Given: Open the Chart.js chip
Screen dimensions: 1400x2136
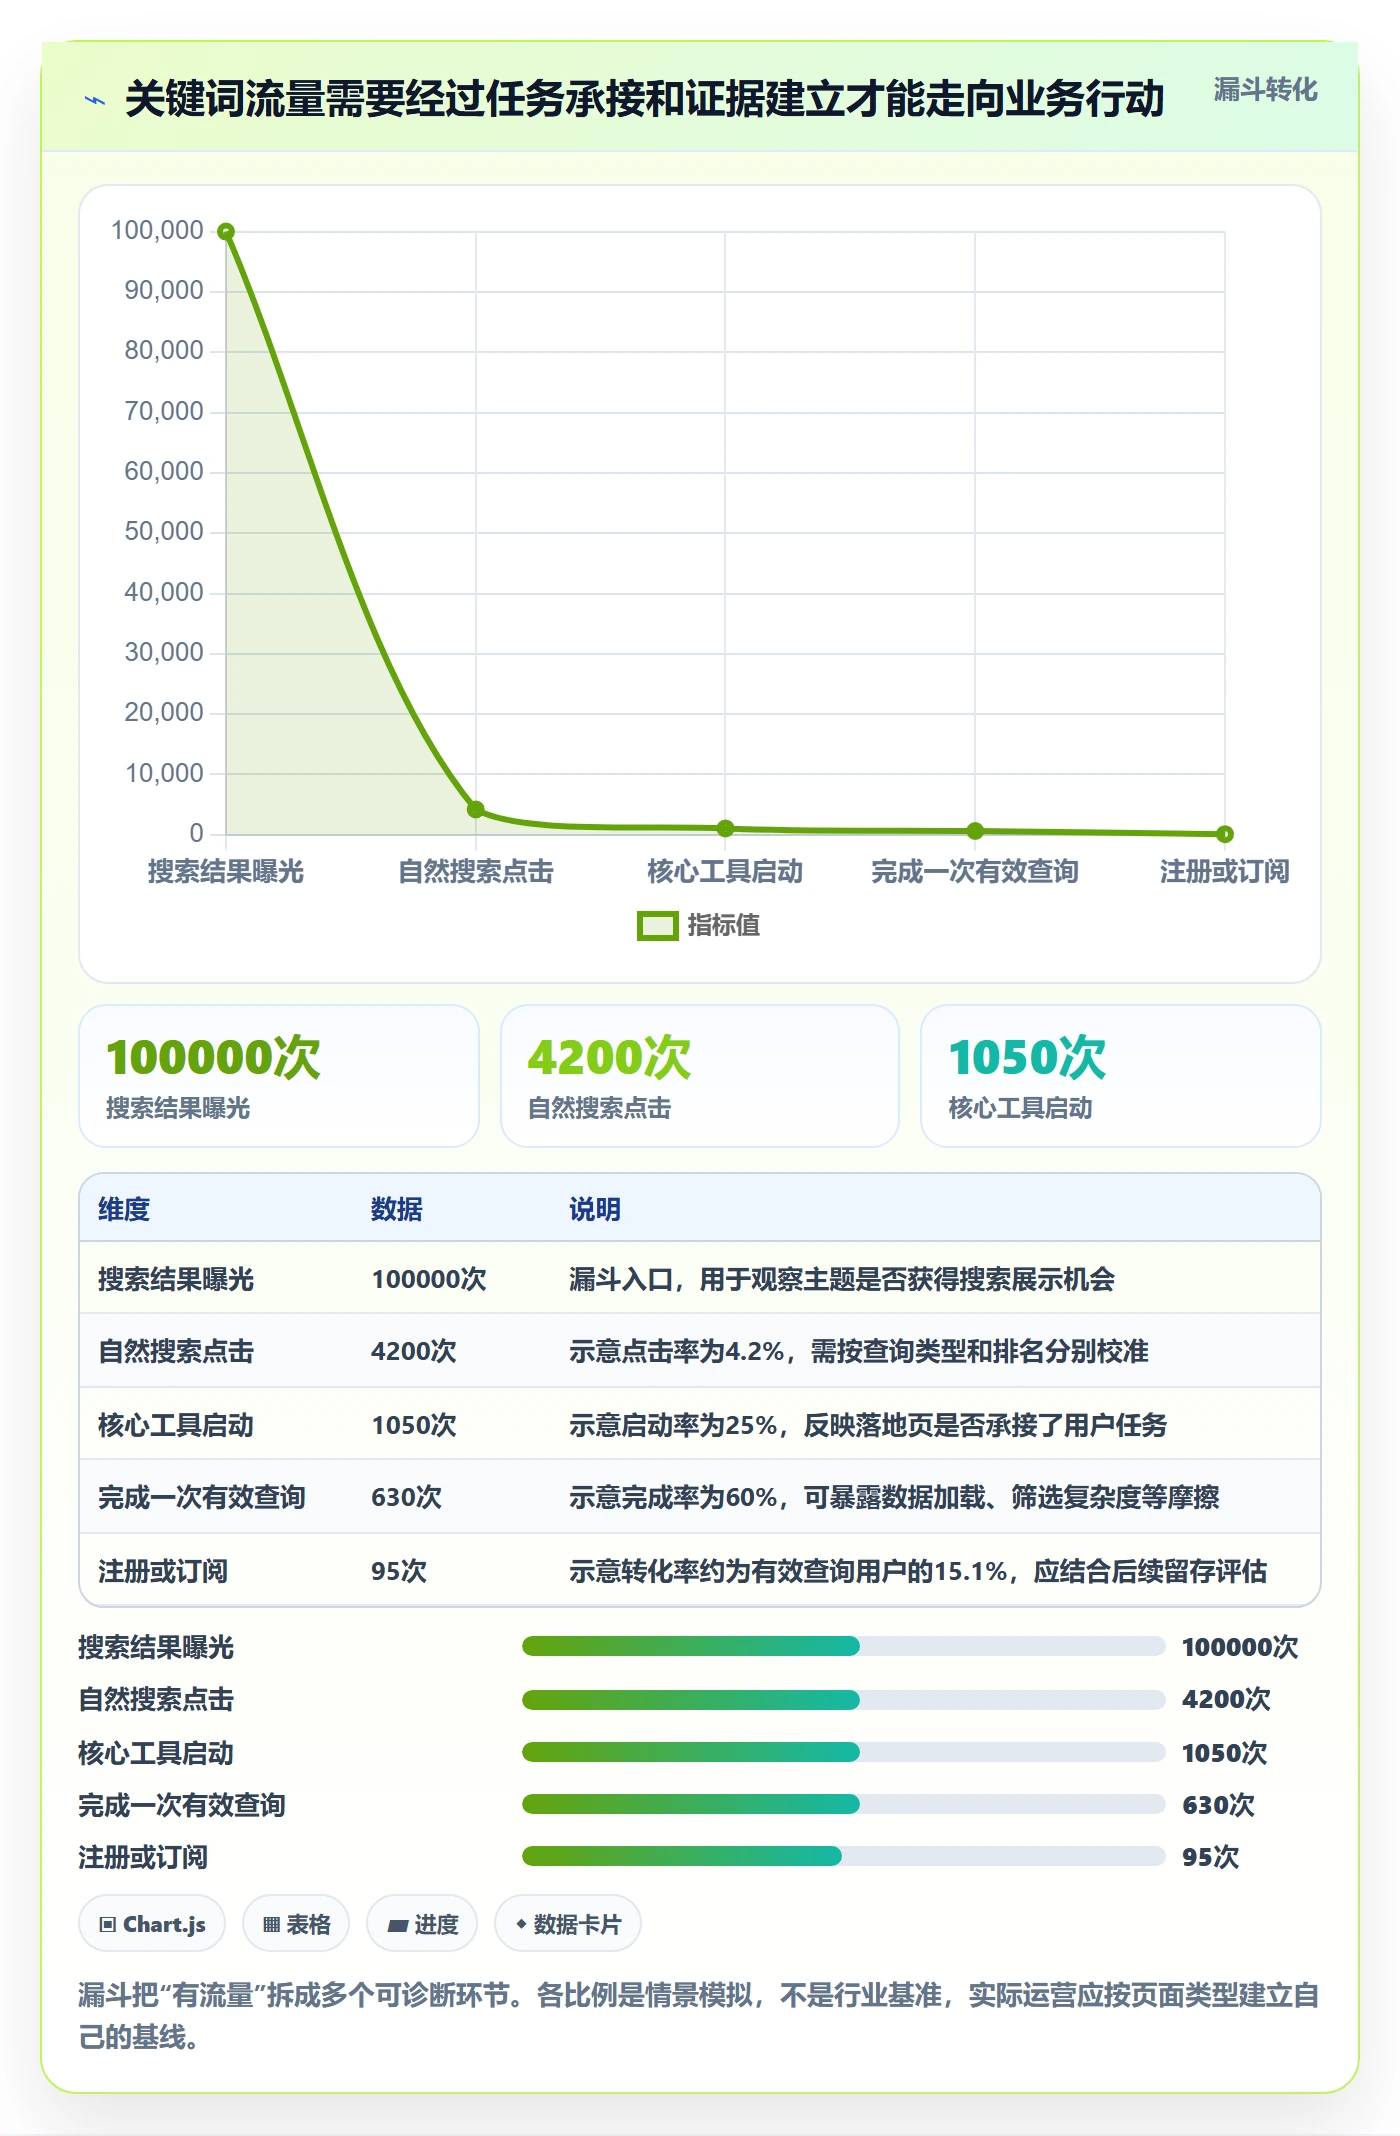Looking at the screenshot, I should pyautogui.click(x=152, y=1924).
